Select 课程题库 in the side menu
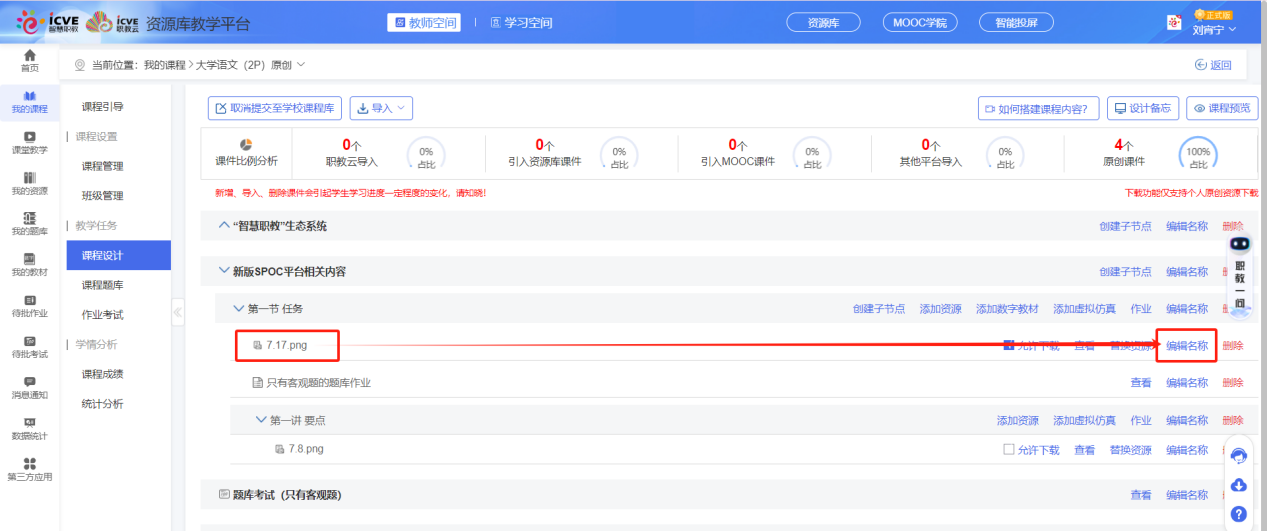This screenshot has height=531, width=1267. tap(103, 285)
